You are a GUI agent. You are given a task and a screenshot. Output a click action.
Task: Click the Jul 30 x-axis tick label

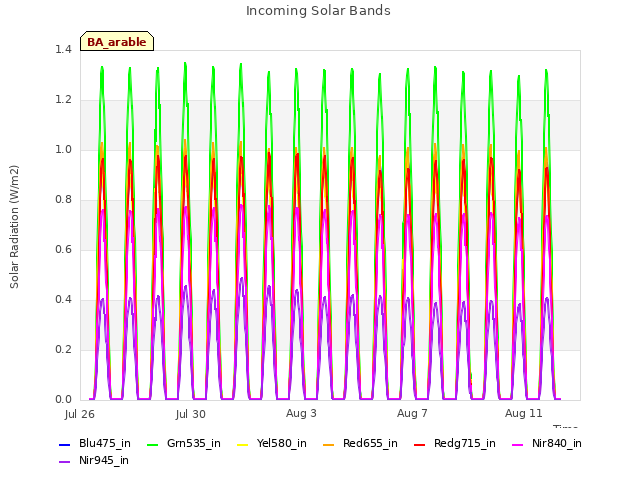[x=191, y=414]
